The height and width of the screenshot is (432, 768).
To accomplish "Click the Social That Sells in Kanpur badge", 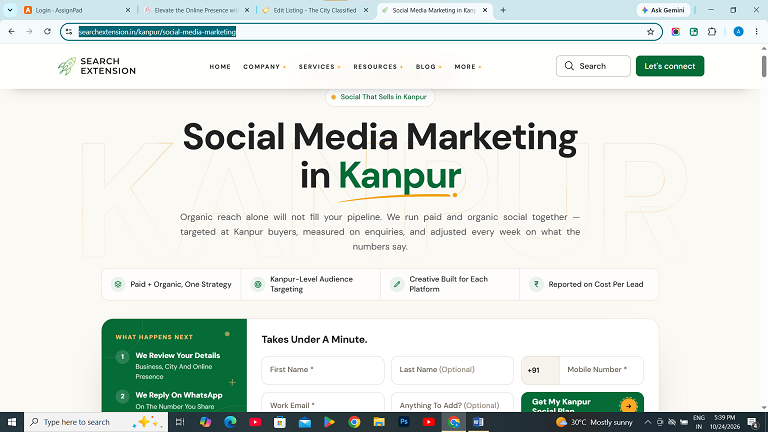I will click(x=380, y=97).
